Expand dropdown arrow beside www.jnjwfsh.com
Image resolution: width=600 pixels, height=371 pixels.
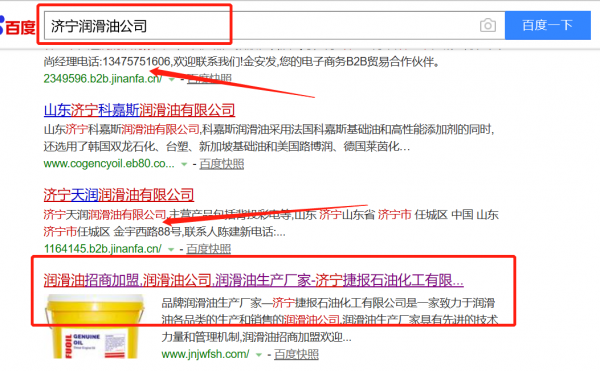(x=259, y=355)
